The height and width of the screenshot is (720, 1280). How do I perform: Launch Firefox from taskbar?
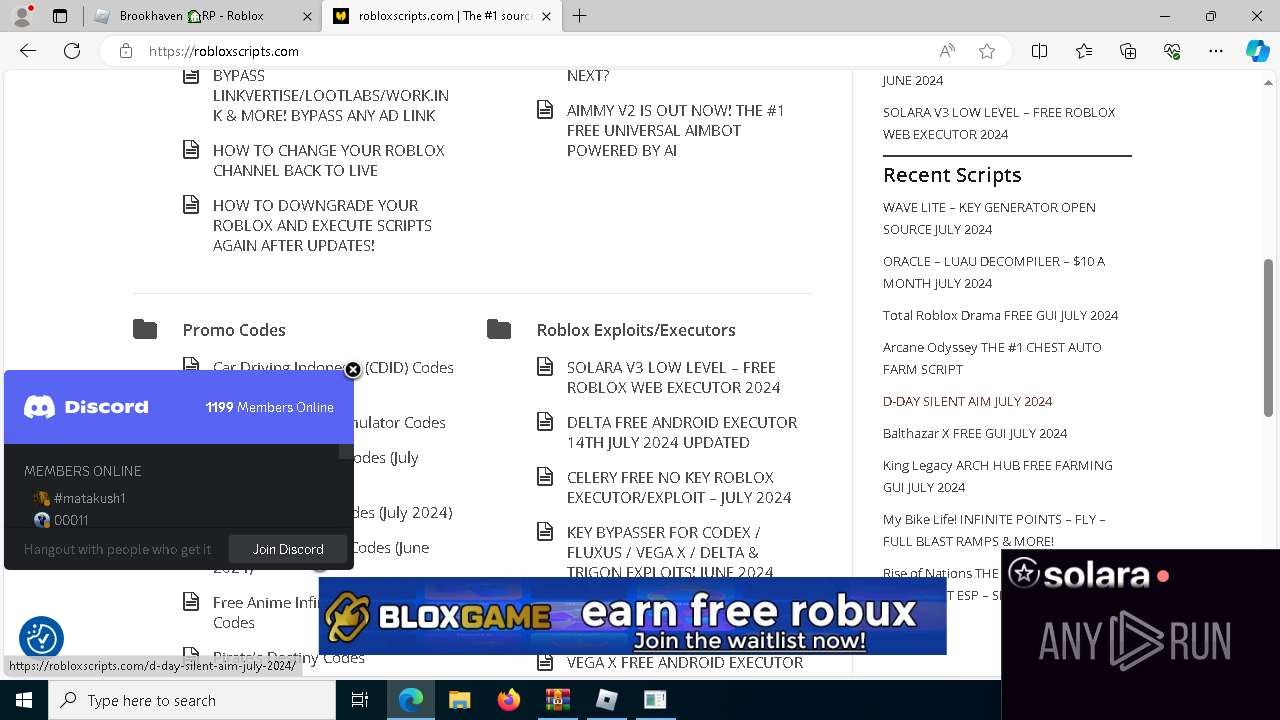tap(509, 700)
